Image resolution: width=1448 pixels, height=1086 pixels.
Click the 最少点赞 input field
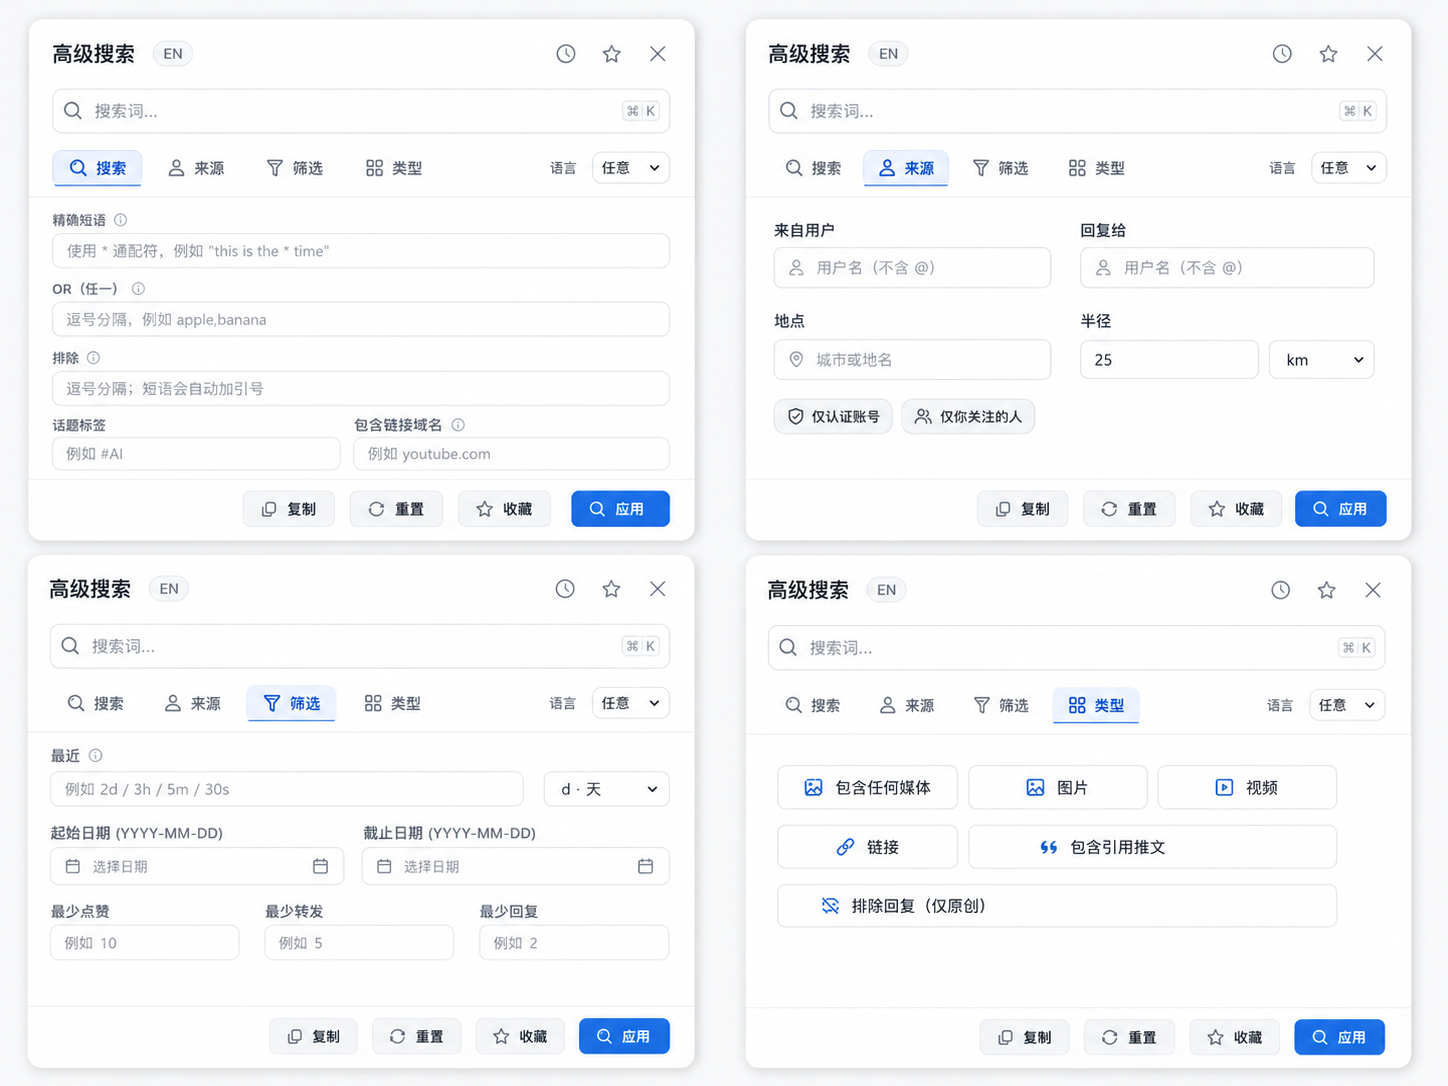145,943
